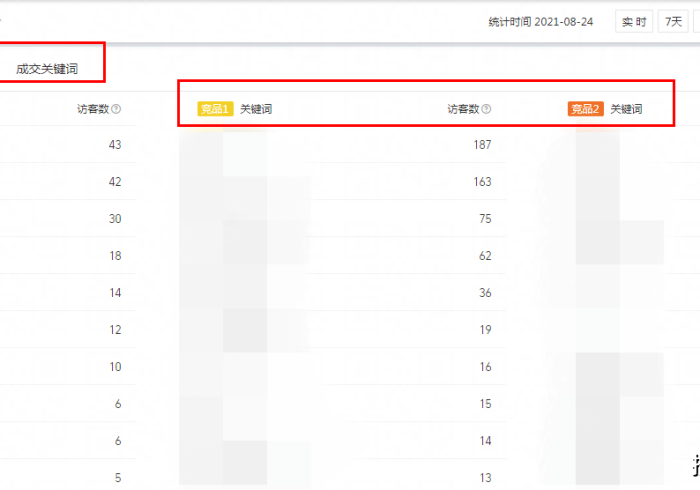Click help icon beside 竞品1 访客数 header
700x490 pixels.
[x=486, y=109]
